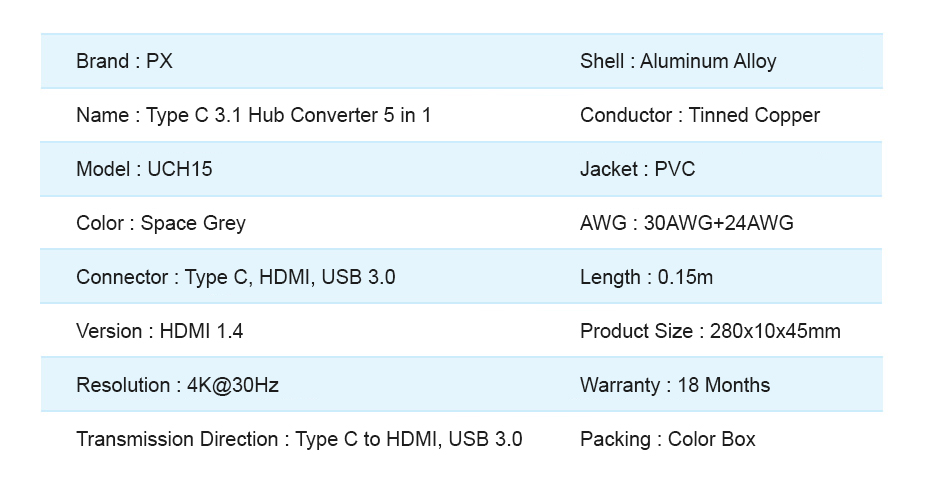Select the Length : 0.15m cell
The image size is (930, 478).
click(646, 278)
